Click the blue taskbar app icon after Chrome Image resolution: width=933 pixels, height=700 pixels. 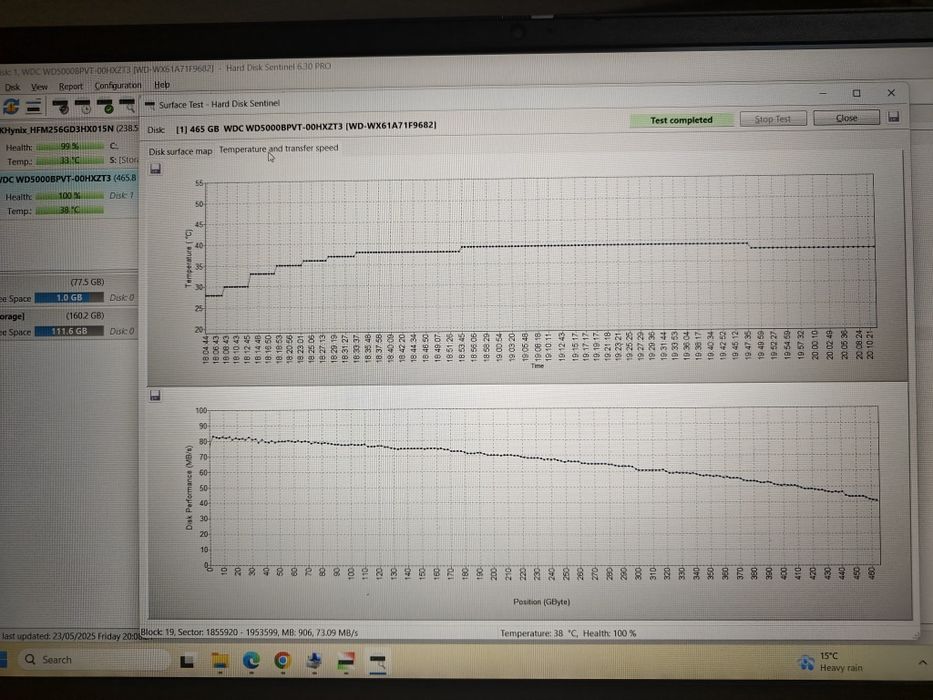click(314, 661)
